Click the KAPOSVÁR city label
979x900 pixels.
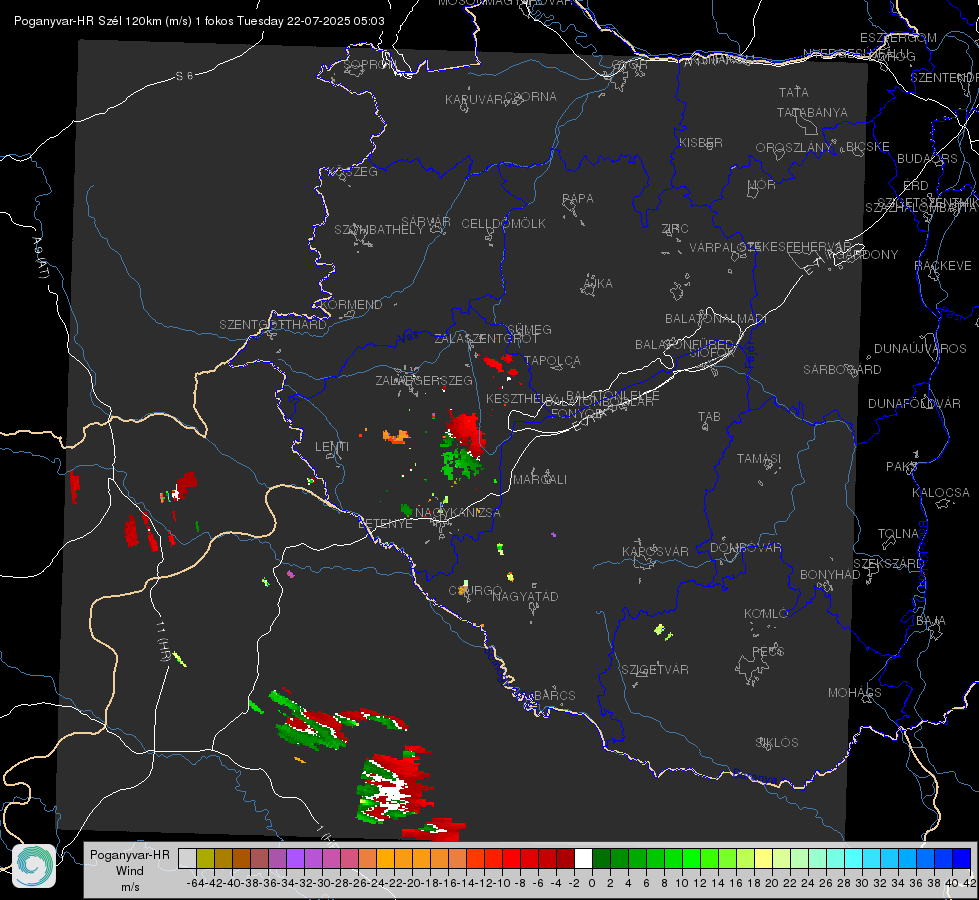coord(656,551)
